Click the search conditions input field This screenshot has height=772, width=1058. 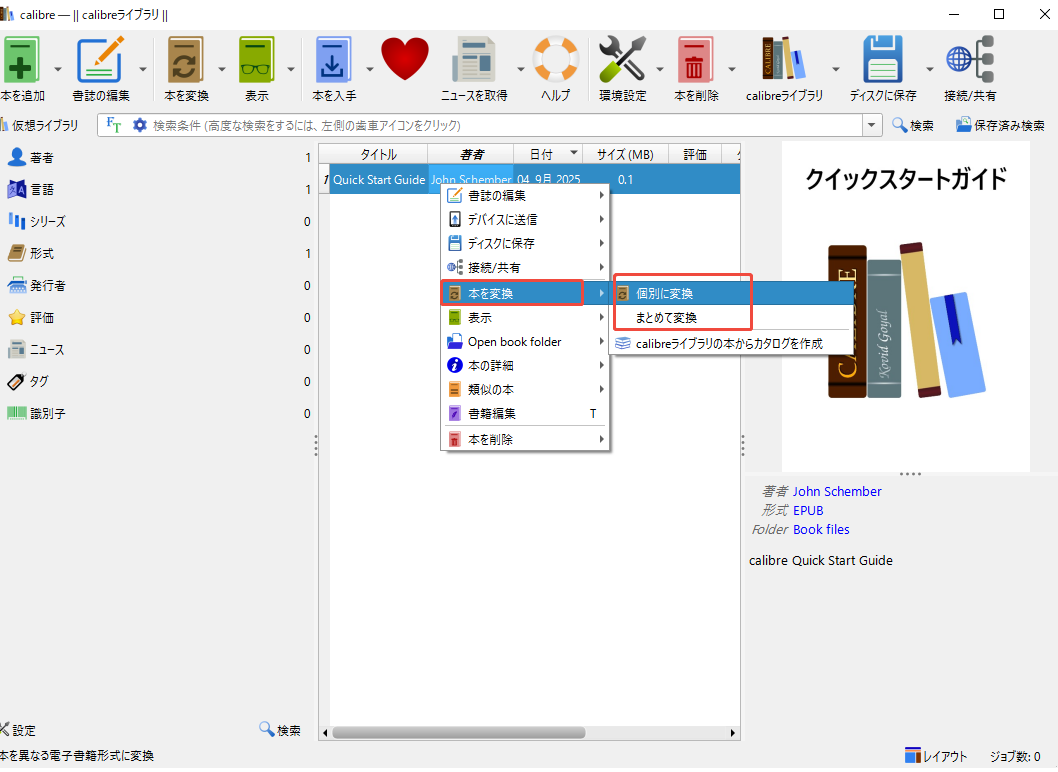(506, 125)
